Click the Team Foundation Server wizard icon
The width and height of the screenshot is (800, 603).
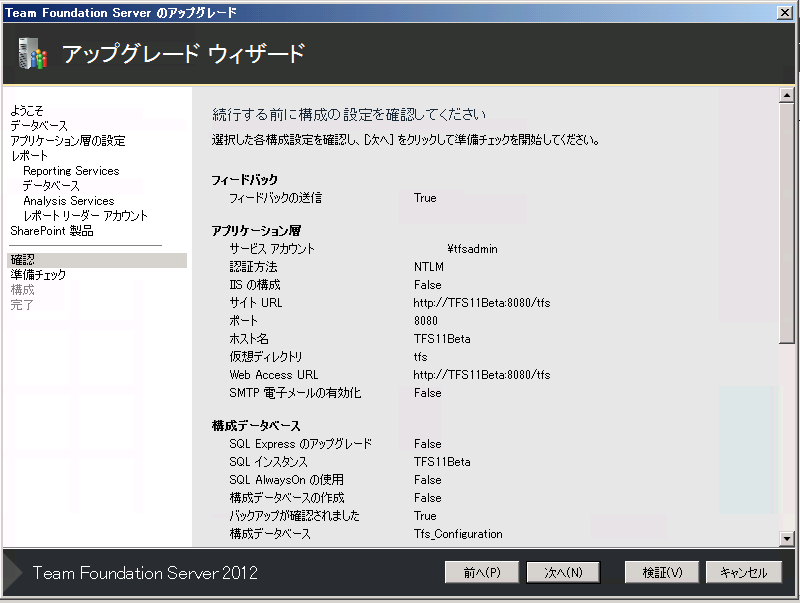[x=32, y=53]
